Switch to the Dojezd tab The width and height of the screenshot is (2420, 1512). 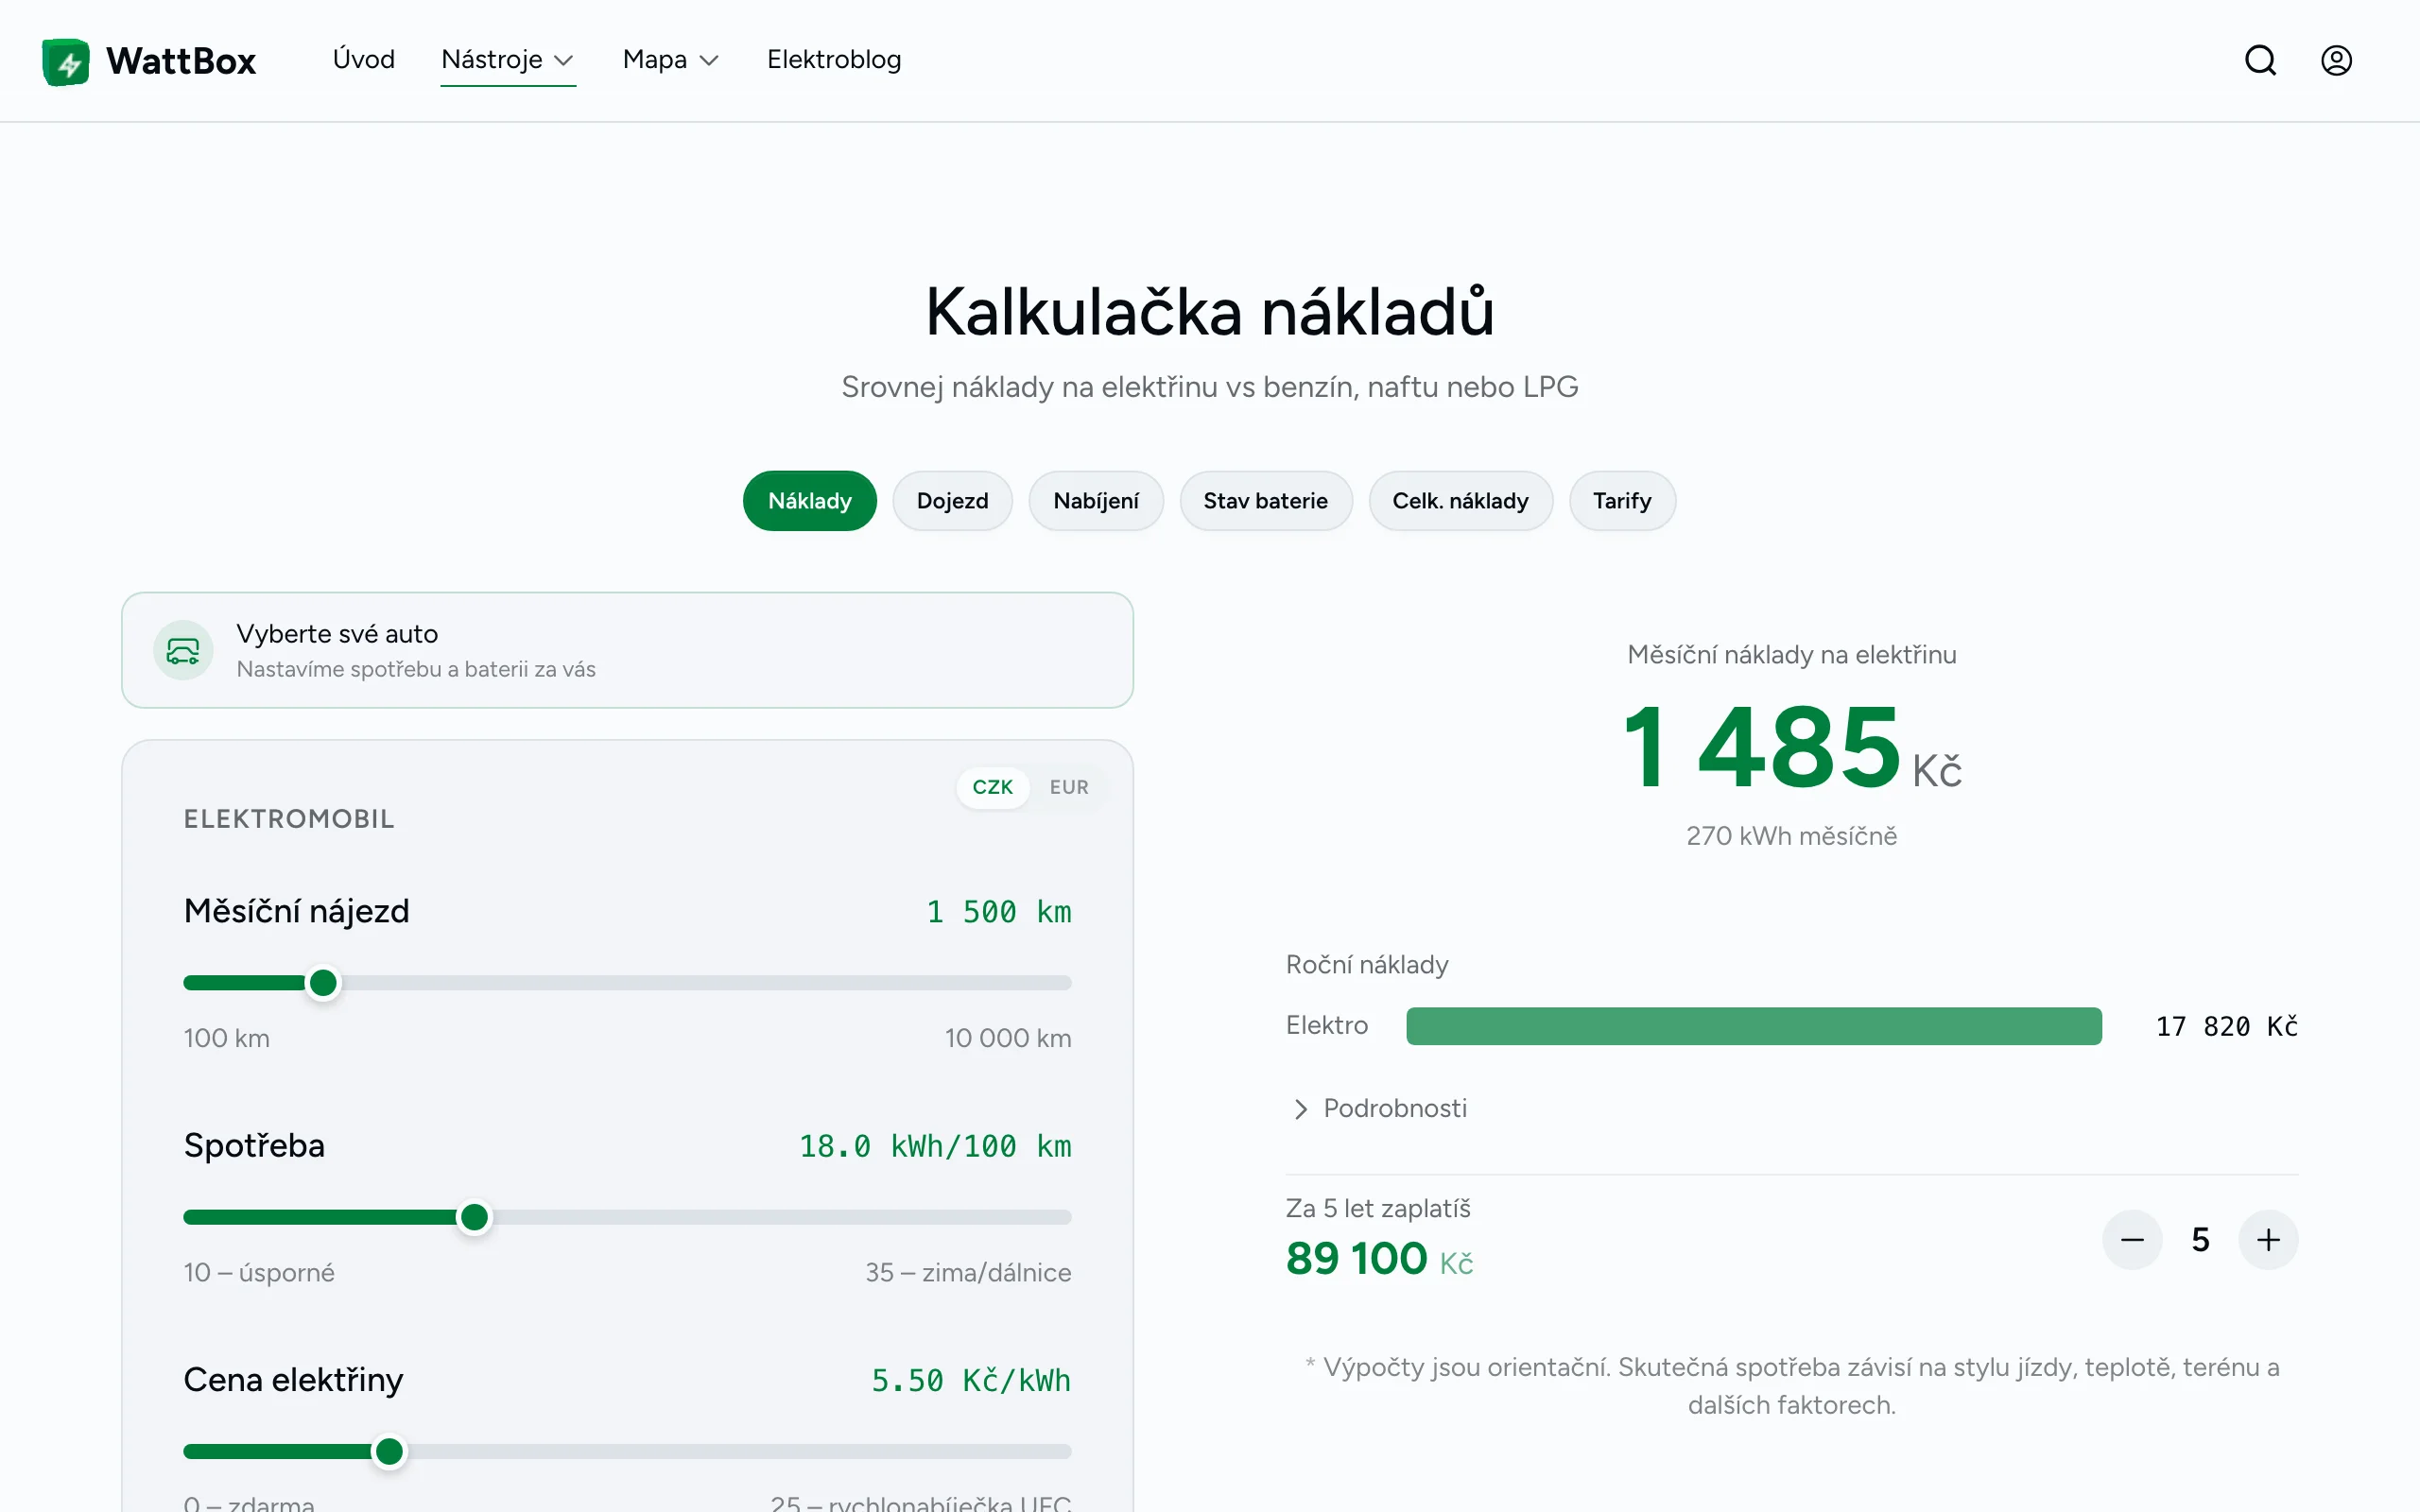(x=952, y=501)
